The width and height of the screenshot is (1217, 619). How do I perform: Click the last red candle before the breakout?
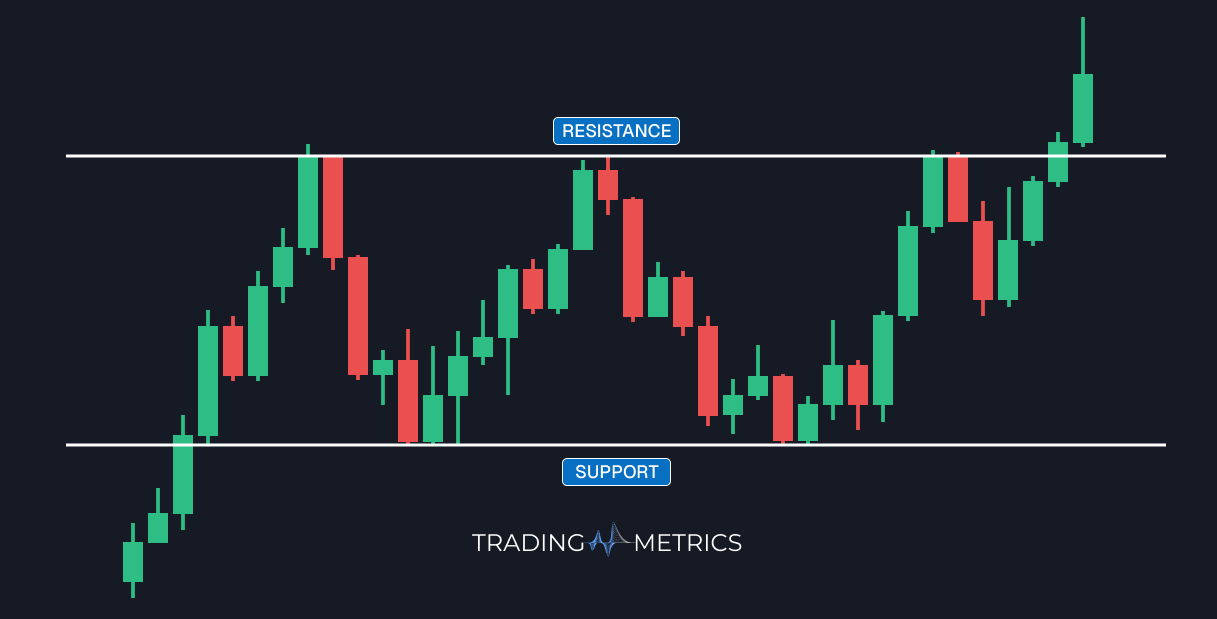tap(983, 260)
